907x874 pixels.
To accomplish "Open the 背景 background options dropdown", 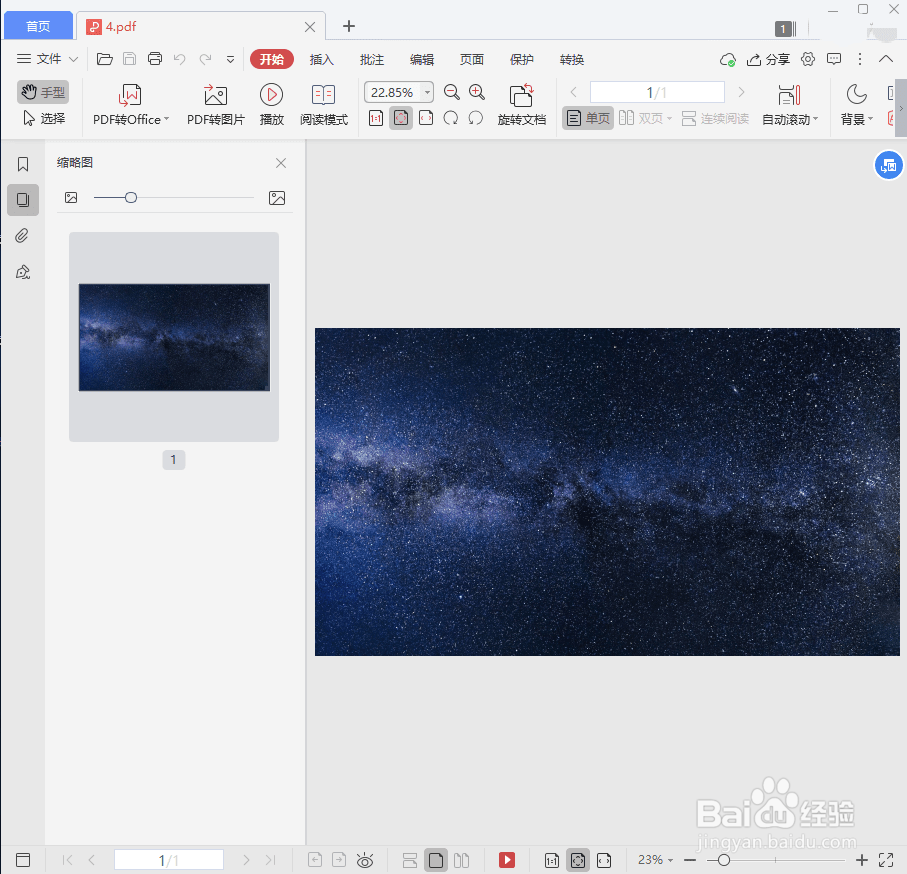I will (x=858, y=117).
